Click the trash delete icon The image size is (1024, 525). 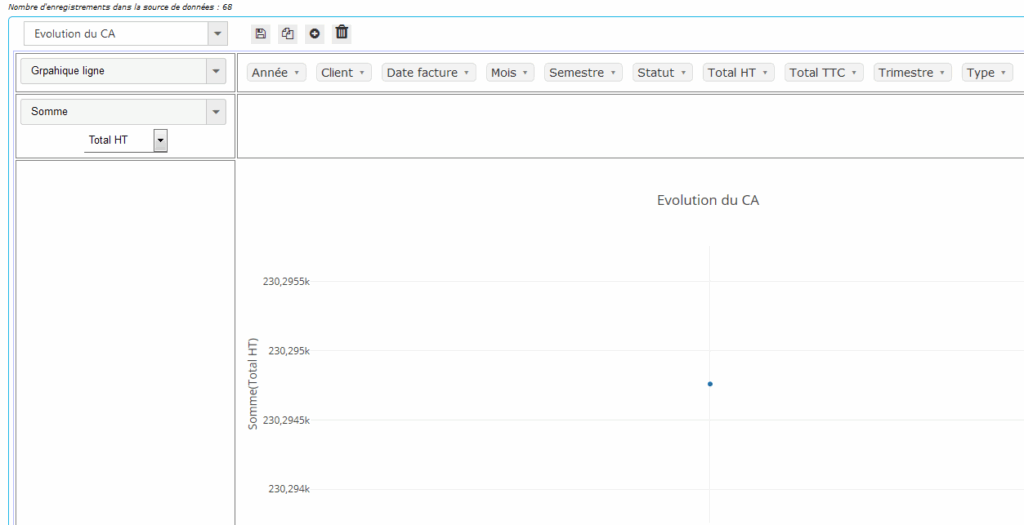pyautogui.click(x=342, y=33)
